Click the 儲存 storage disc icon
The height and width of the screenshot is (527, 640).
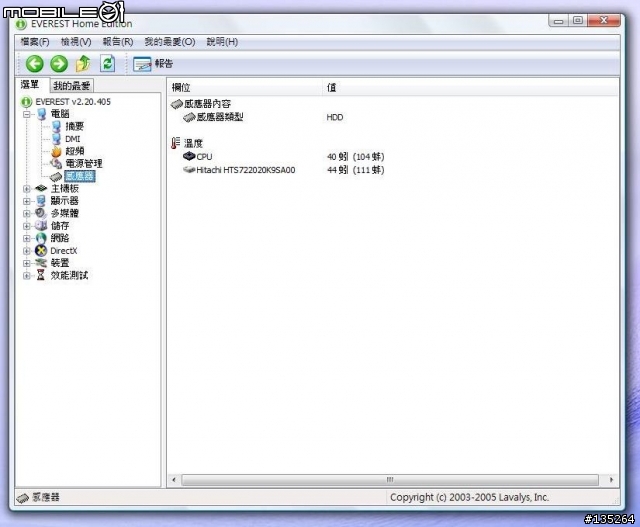(x=41, y=225)
